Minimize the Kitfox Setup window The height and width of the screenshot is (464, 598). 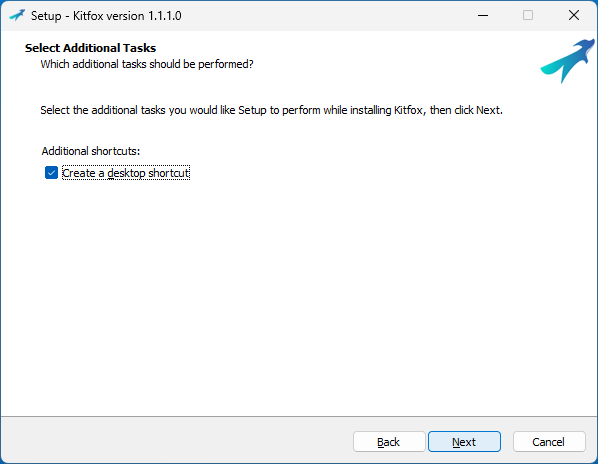click(483, 16)
